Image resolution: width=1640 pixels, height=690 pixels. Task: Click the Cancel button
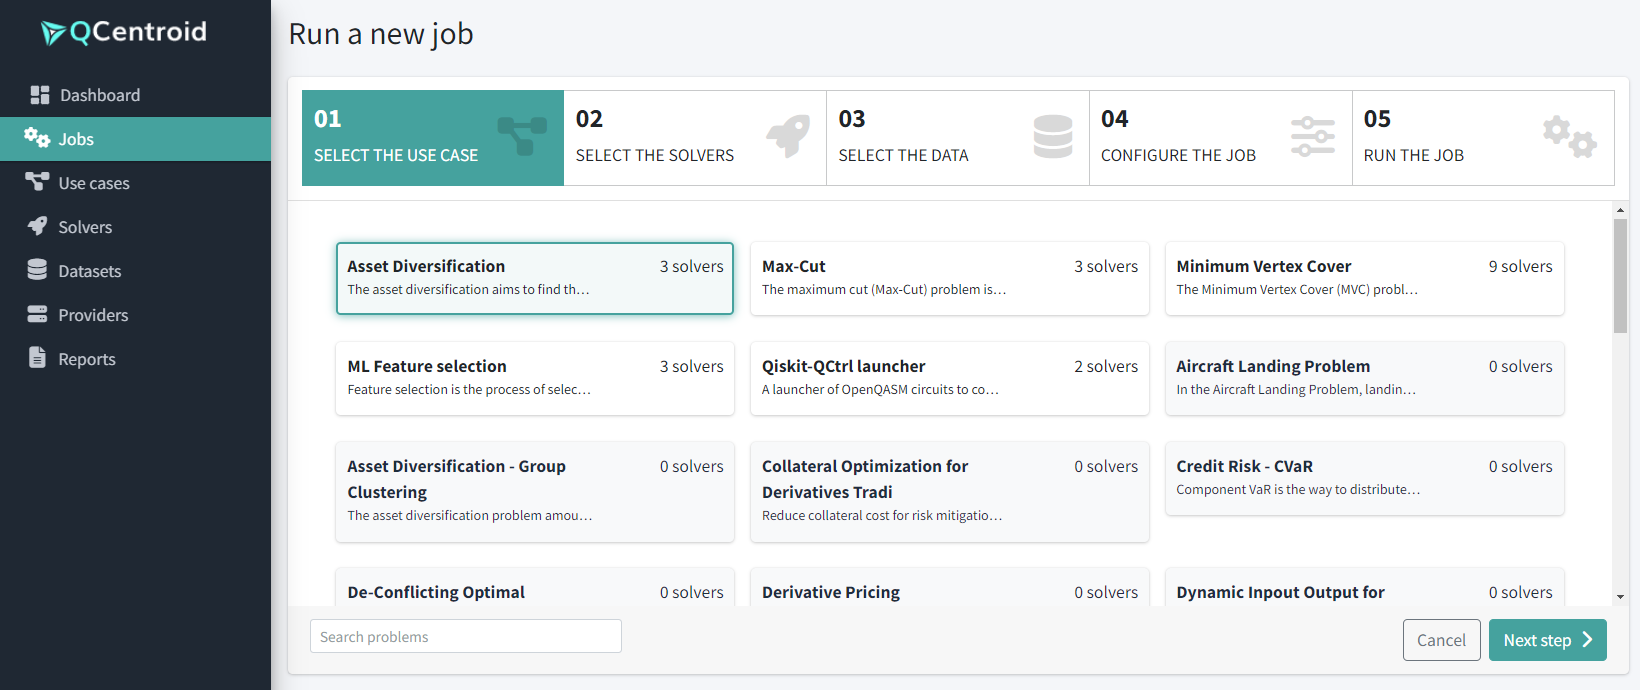click(1441, 640)
